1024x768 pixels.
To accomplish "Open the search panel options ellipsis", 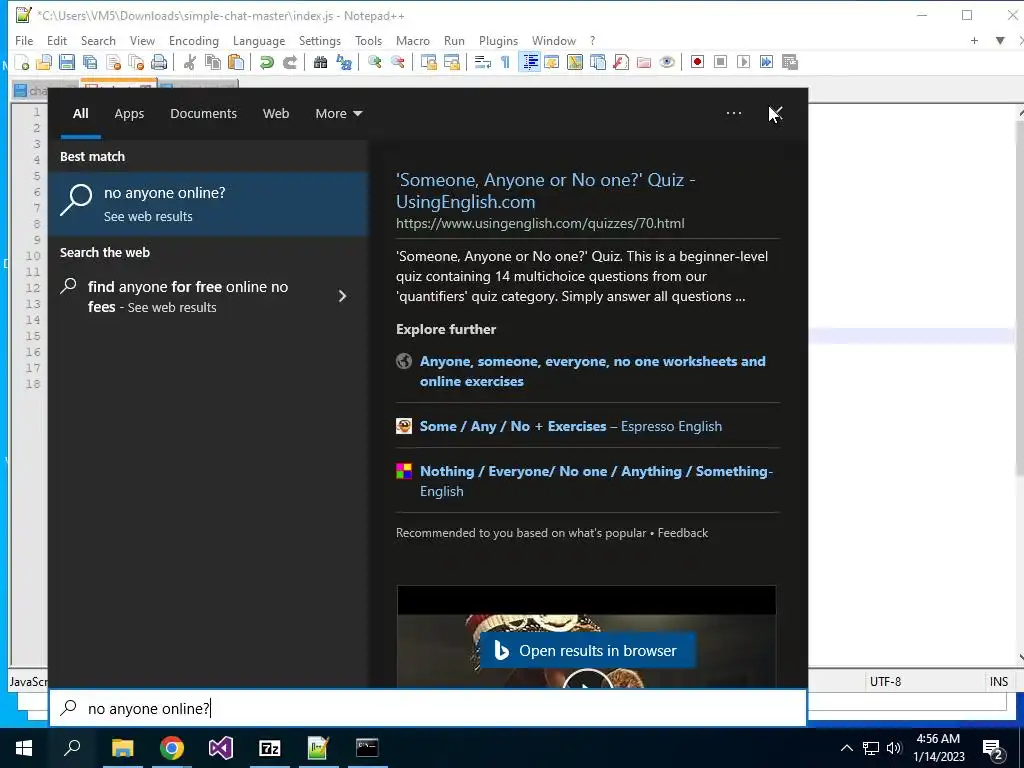I will coord(734,114).
